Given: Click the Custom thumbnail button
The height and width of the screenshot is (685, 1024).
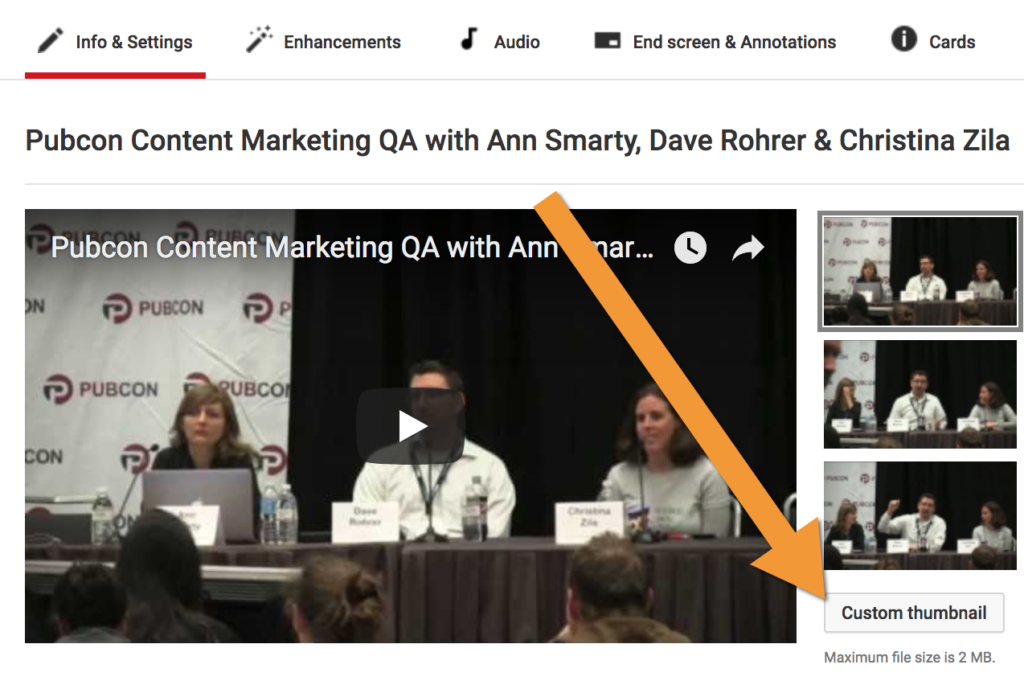Looking at the screenshot, I should 914,613.
